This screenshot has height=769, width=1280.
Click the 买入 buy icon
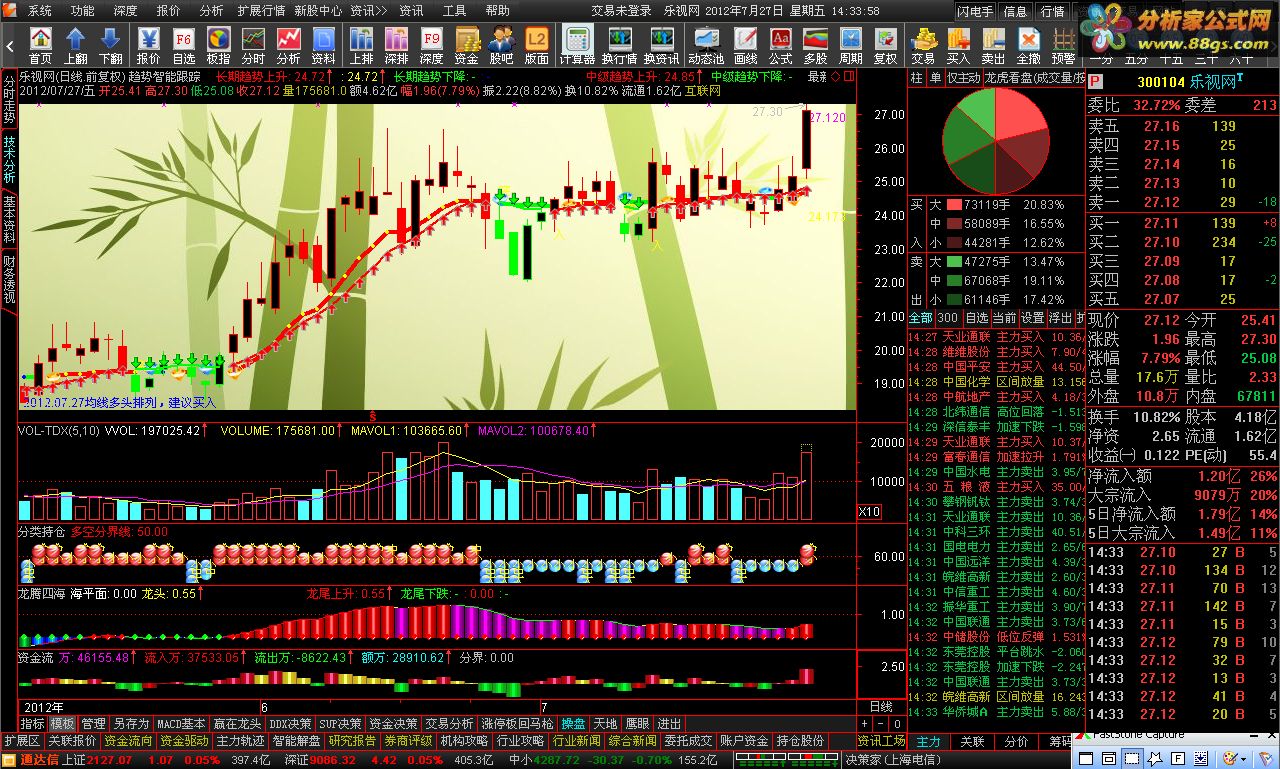click(958, 46)
